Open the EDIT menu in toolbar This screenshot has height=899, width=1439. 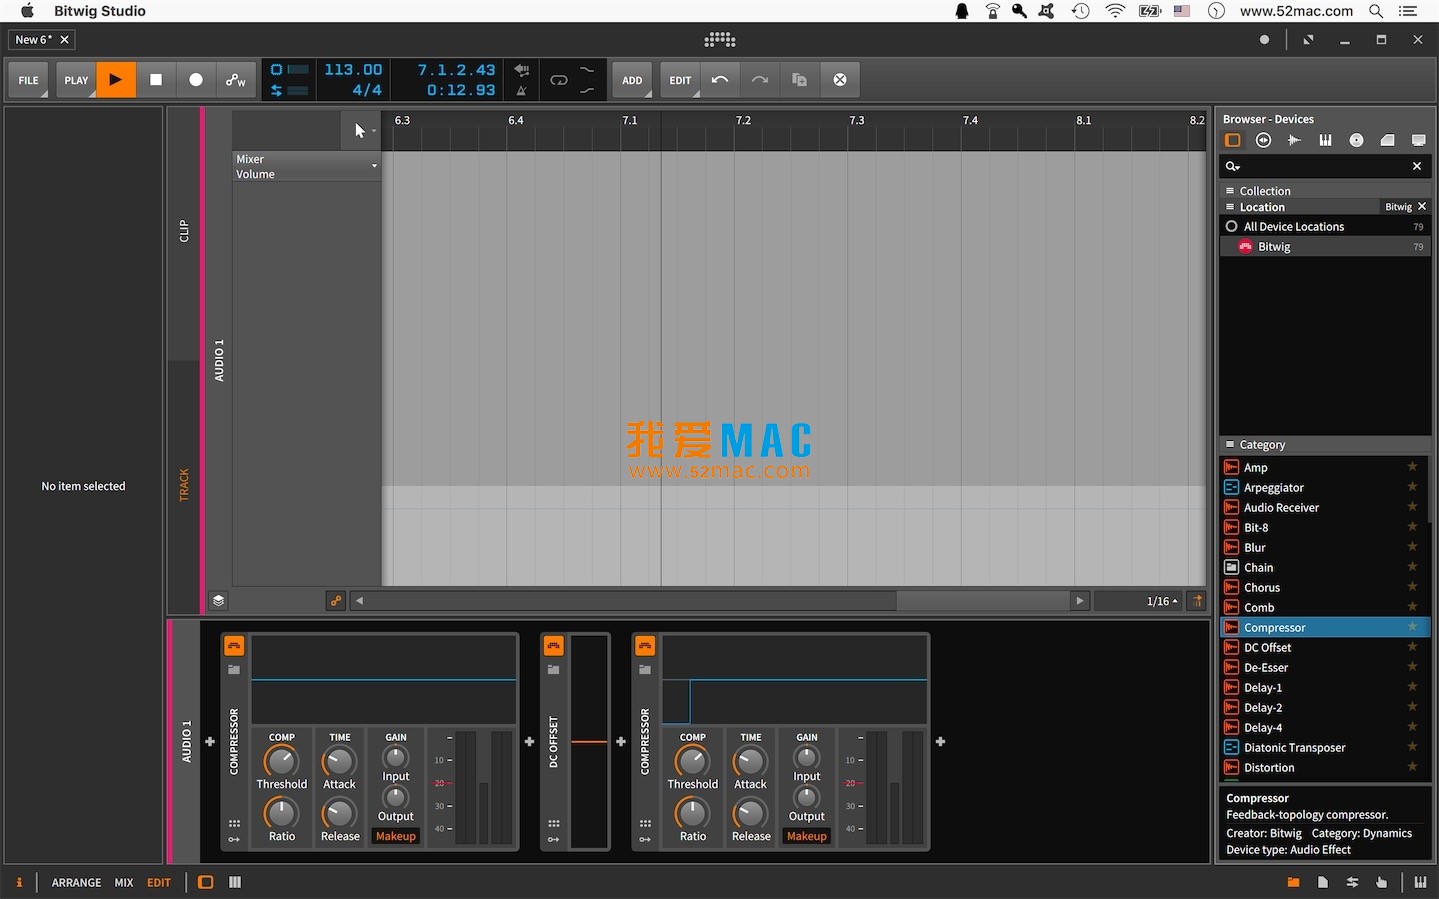click(x=681, y=80)
